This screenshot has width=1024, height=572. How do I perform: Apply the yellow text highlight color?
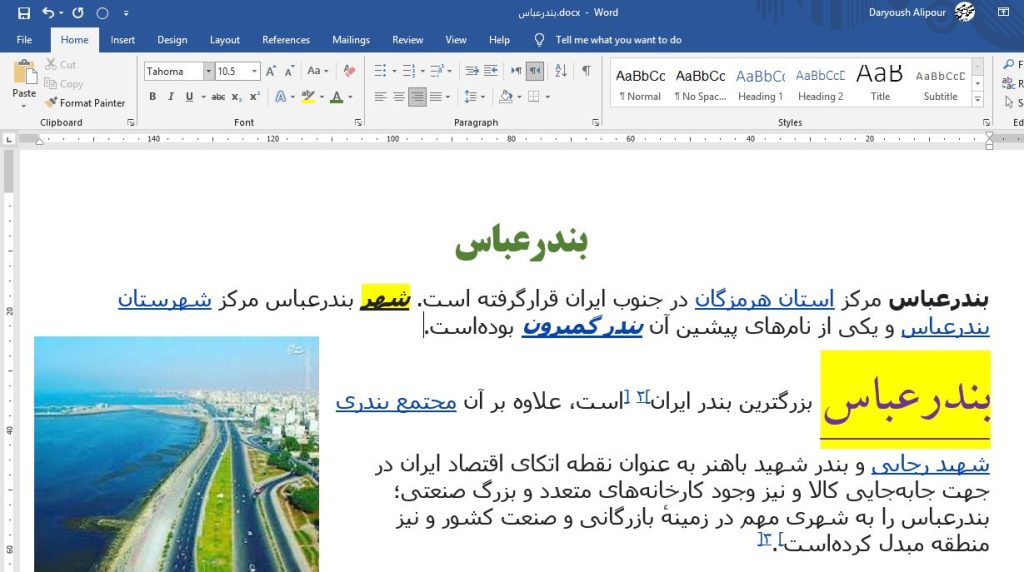(x=308, y=97)
